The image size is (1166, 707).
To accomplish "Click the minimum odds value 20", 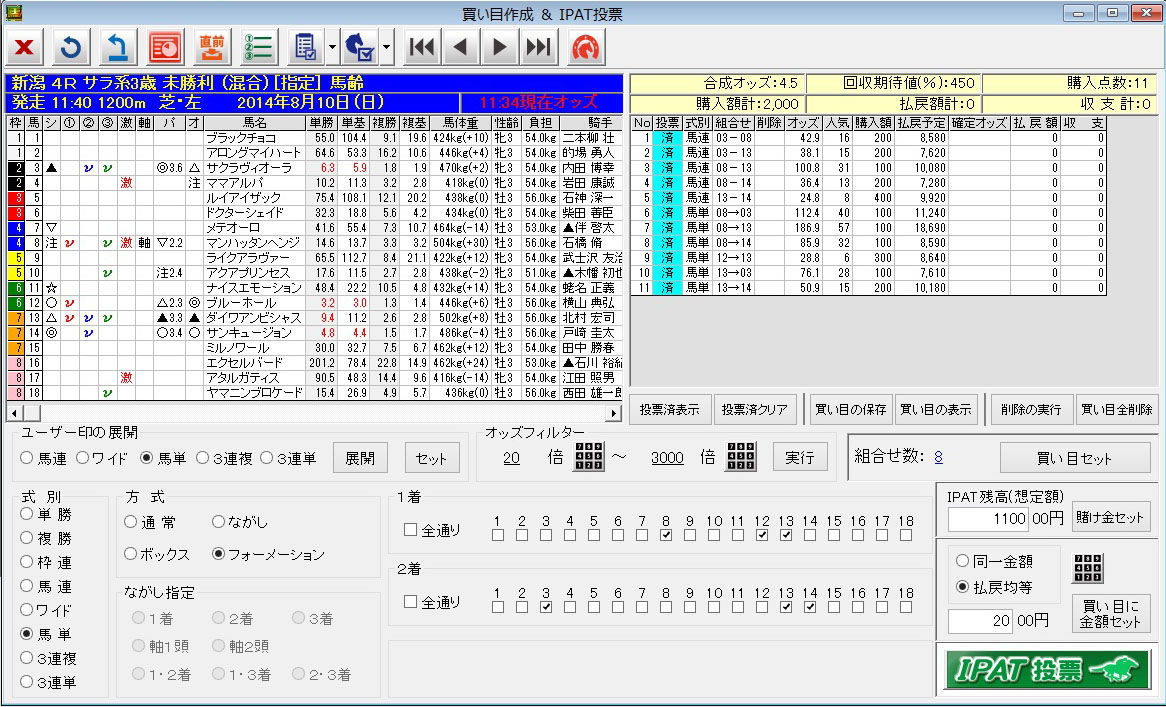I will pyautogui.click(x=511, y=458).
